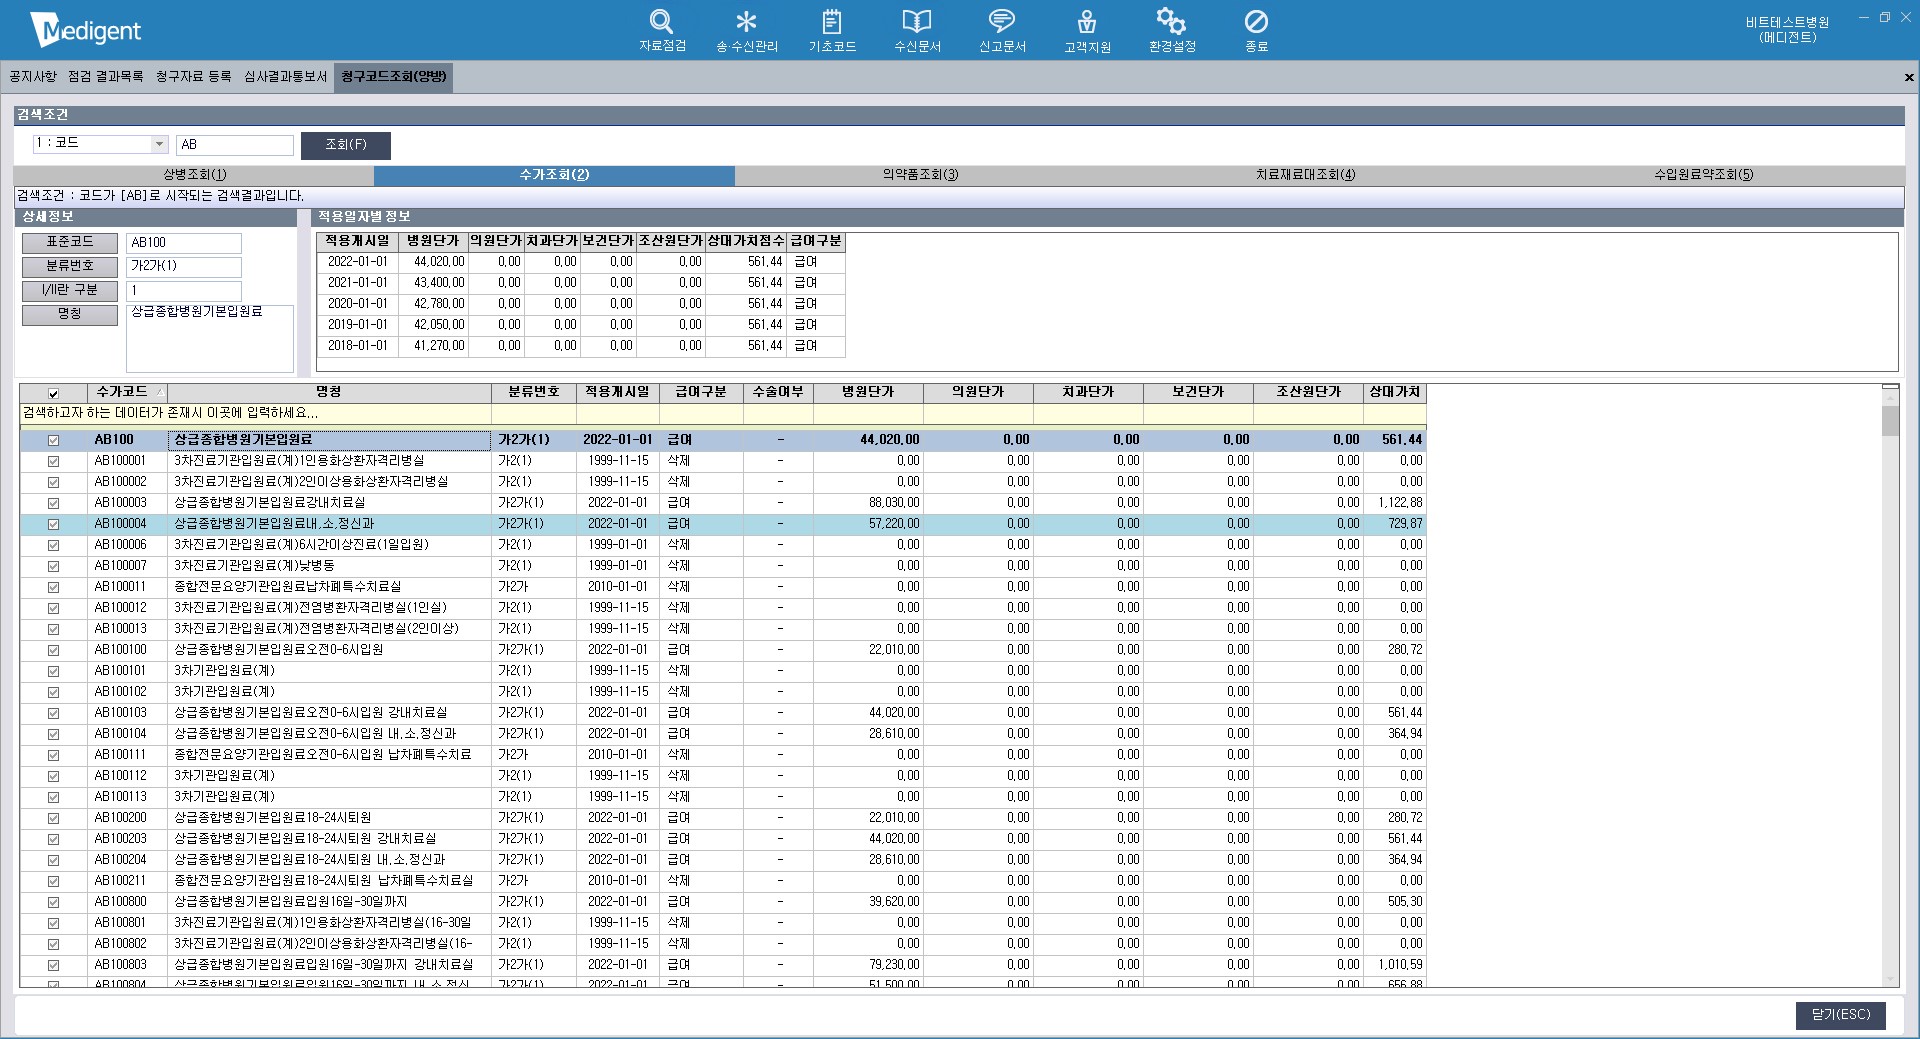Screen dimensions: 1920x1039
Task: Open 수입원료약조회(5) tab
Action: click(1704, 175)
